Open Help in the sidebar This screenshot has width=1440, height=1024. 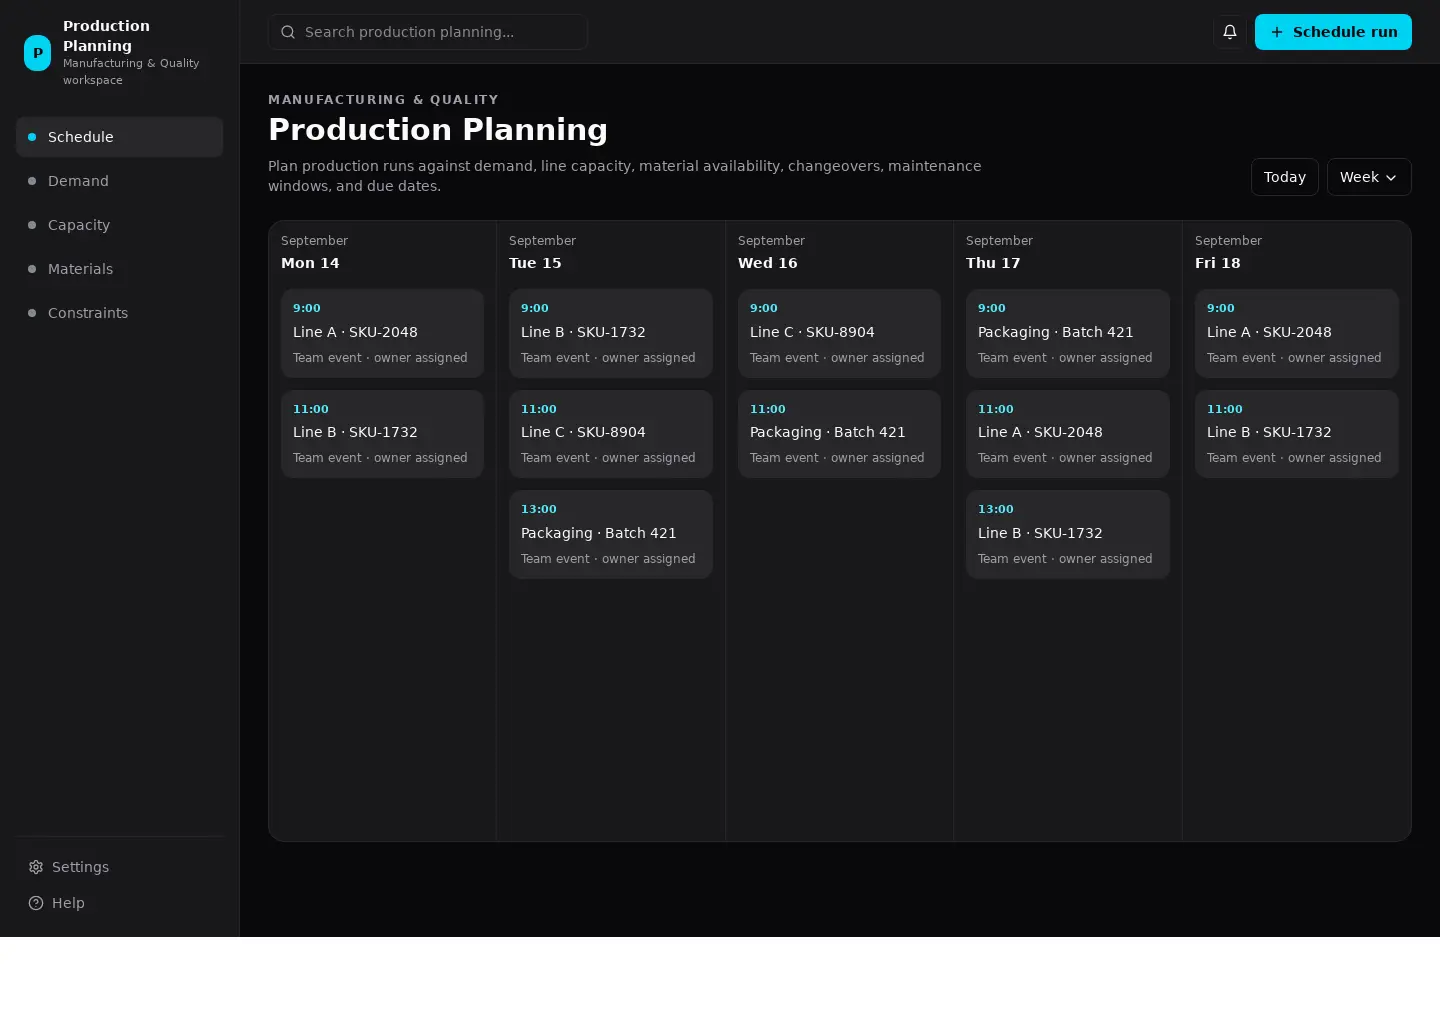tap(119, 903)
